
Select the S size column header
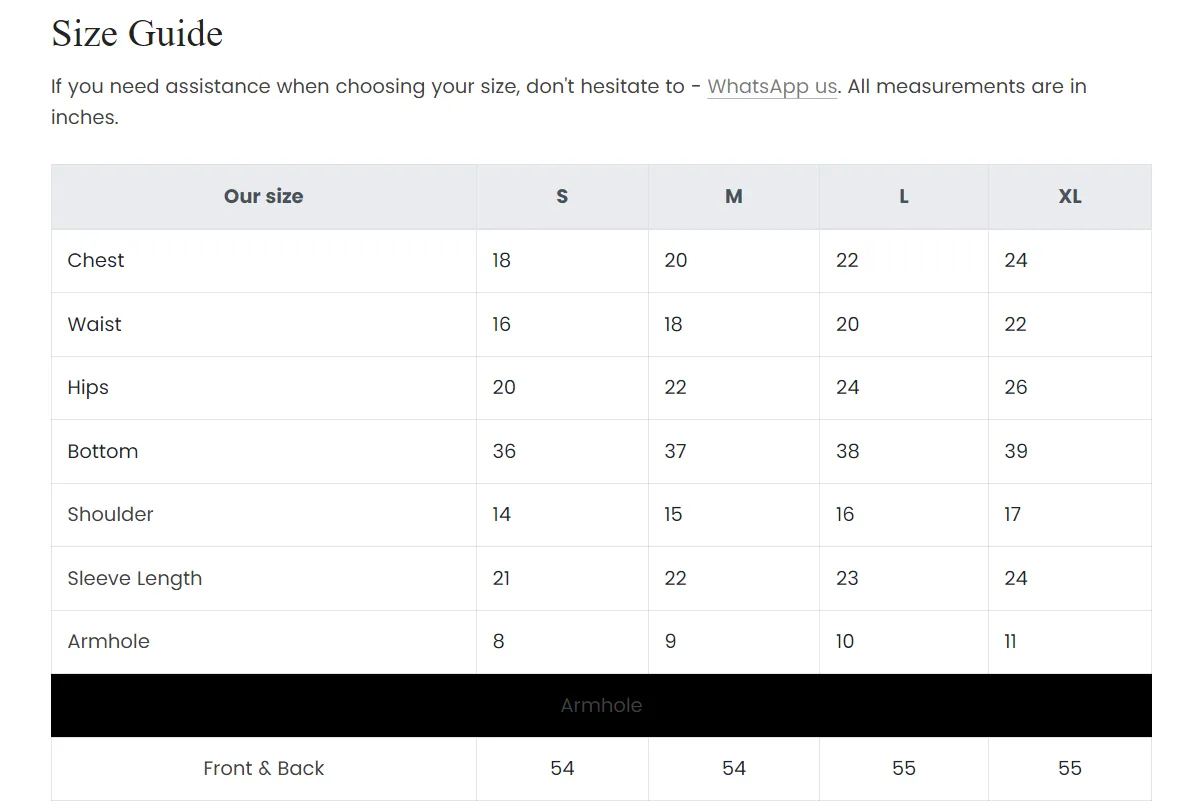point(562,197)
